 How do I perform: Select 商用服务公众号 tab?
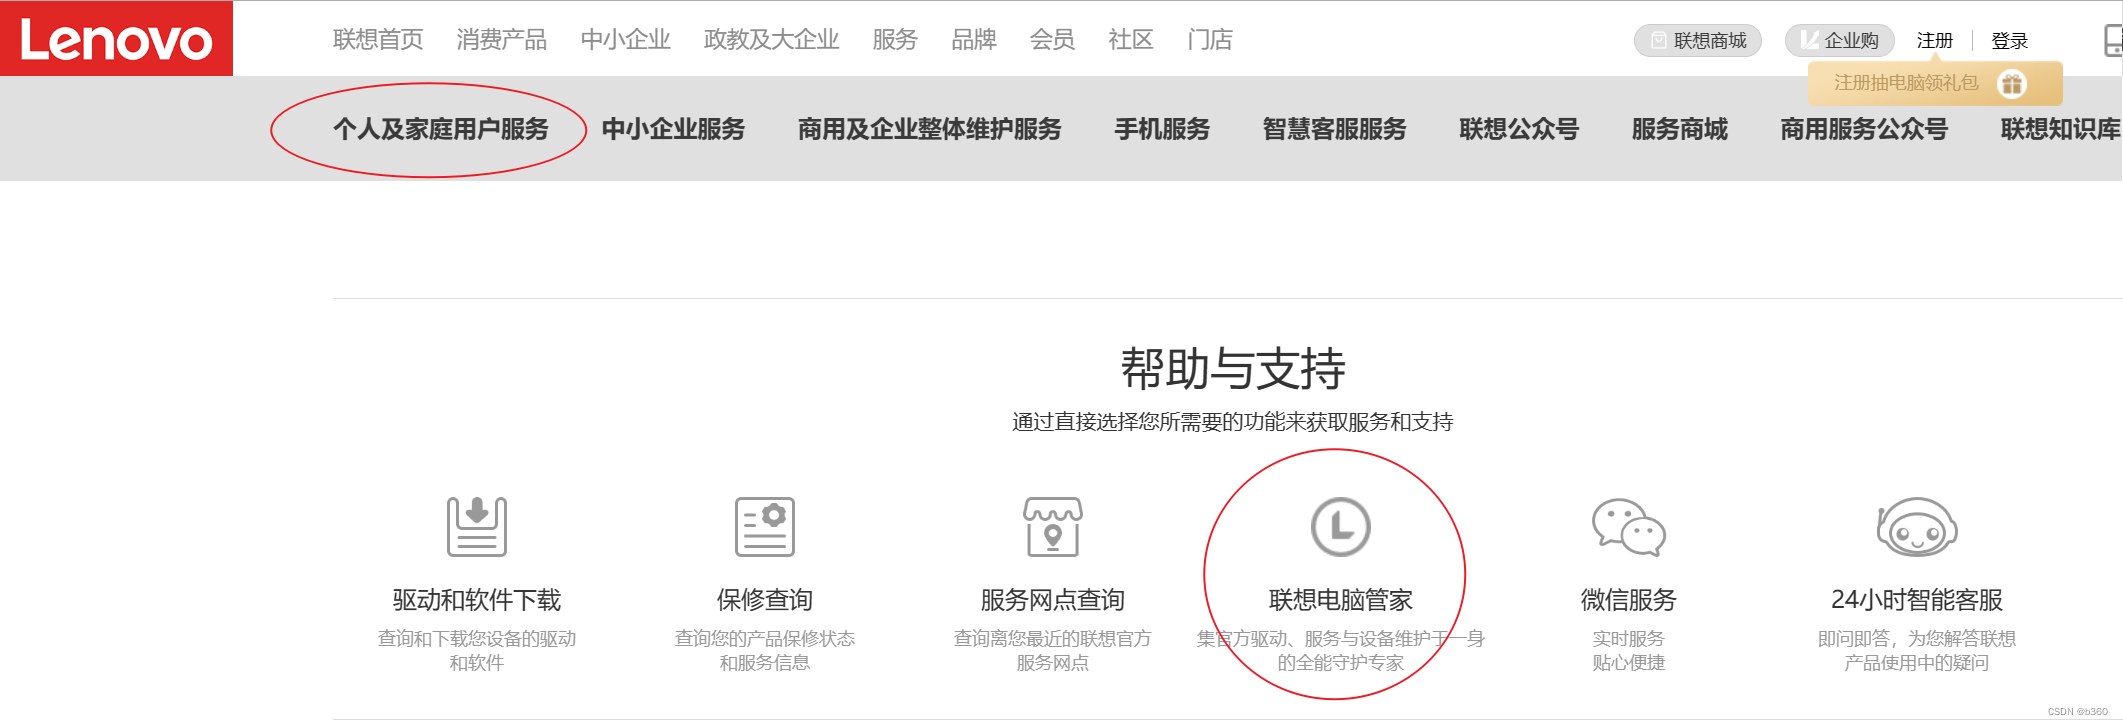(1864, 129)
